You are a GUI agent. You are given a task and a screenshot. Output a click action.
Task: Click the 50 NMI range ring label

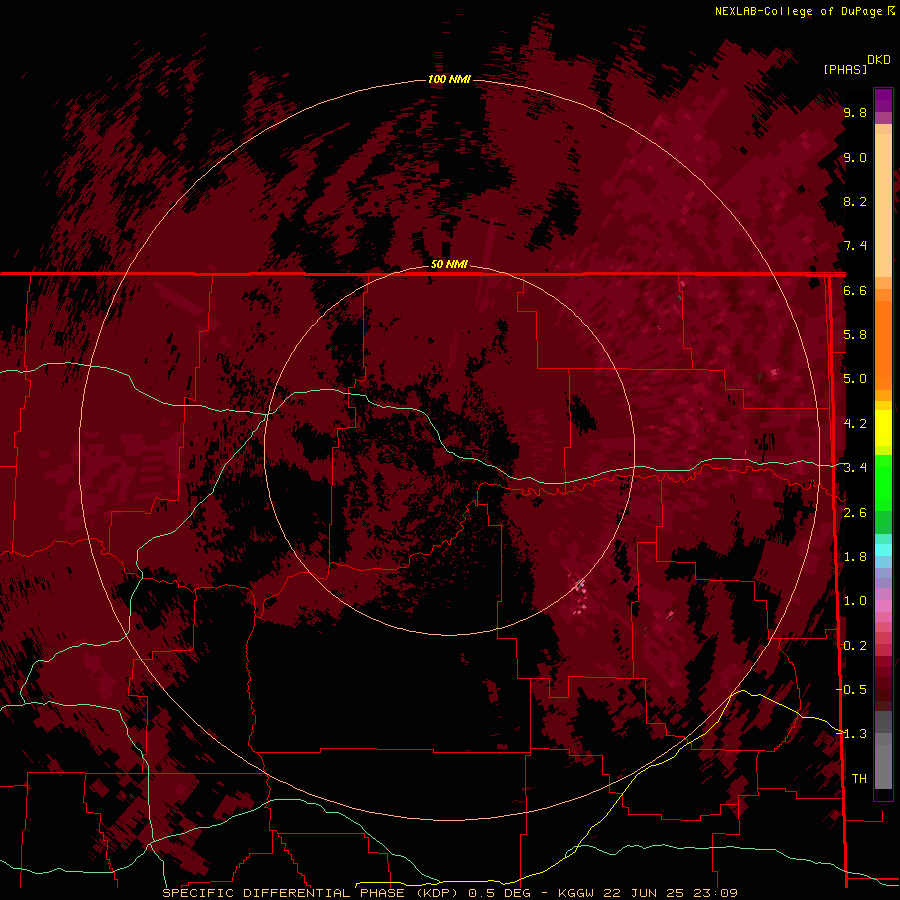pyautogui.click(x=449, y=264)
